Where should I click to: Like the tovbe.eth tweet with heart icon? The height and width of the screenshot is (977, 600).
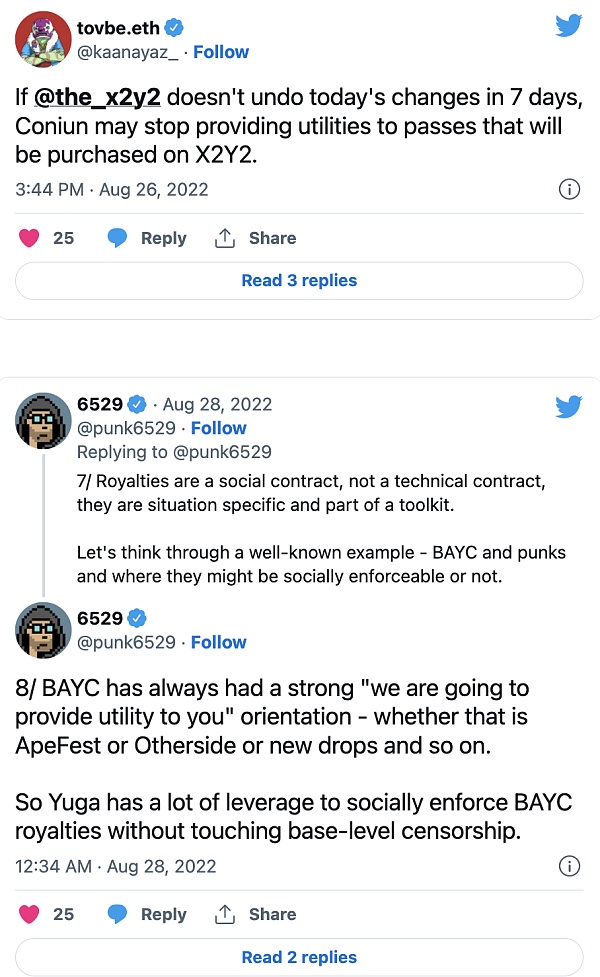click(30, 238)
